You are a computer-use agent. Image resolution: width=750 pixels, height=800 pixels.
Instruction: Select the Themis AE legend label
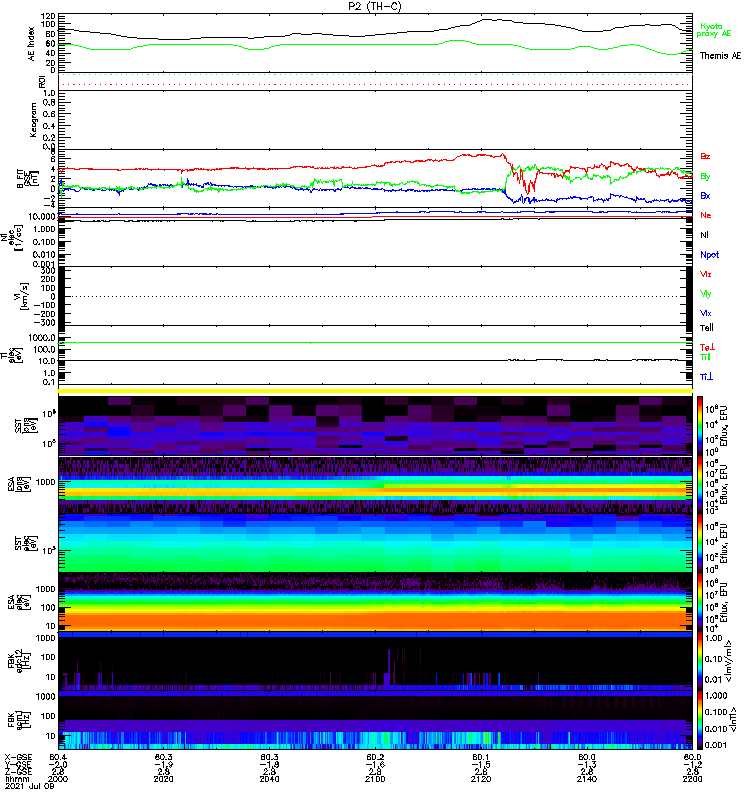(720, 56)
